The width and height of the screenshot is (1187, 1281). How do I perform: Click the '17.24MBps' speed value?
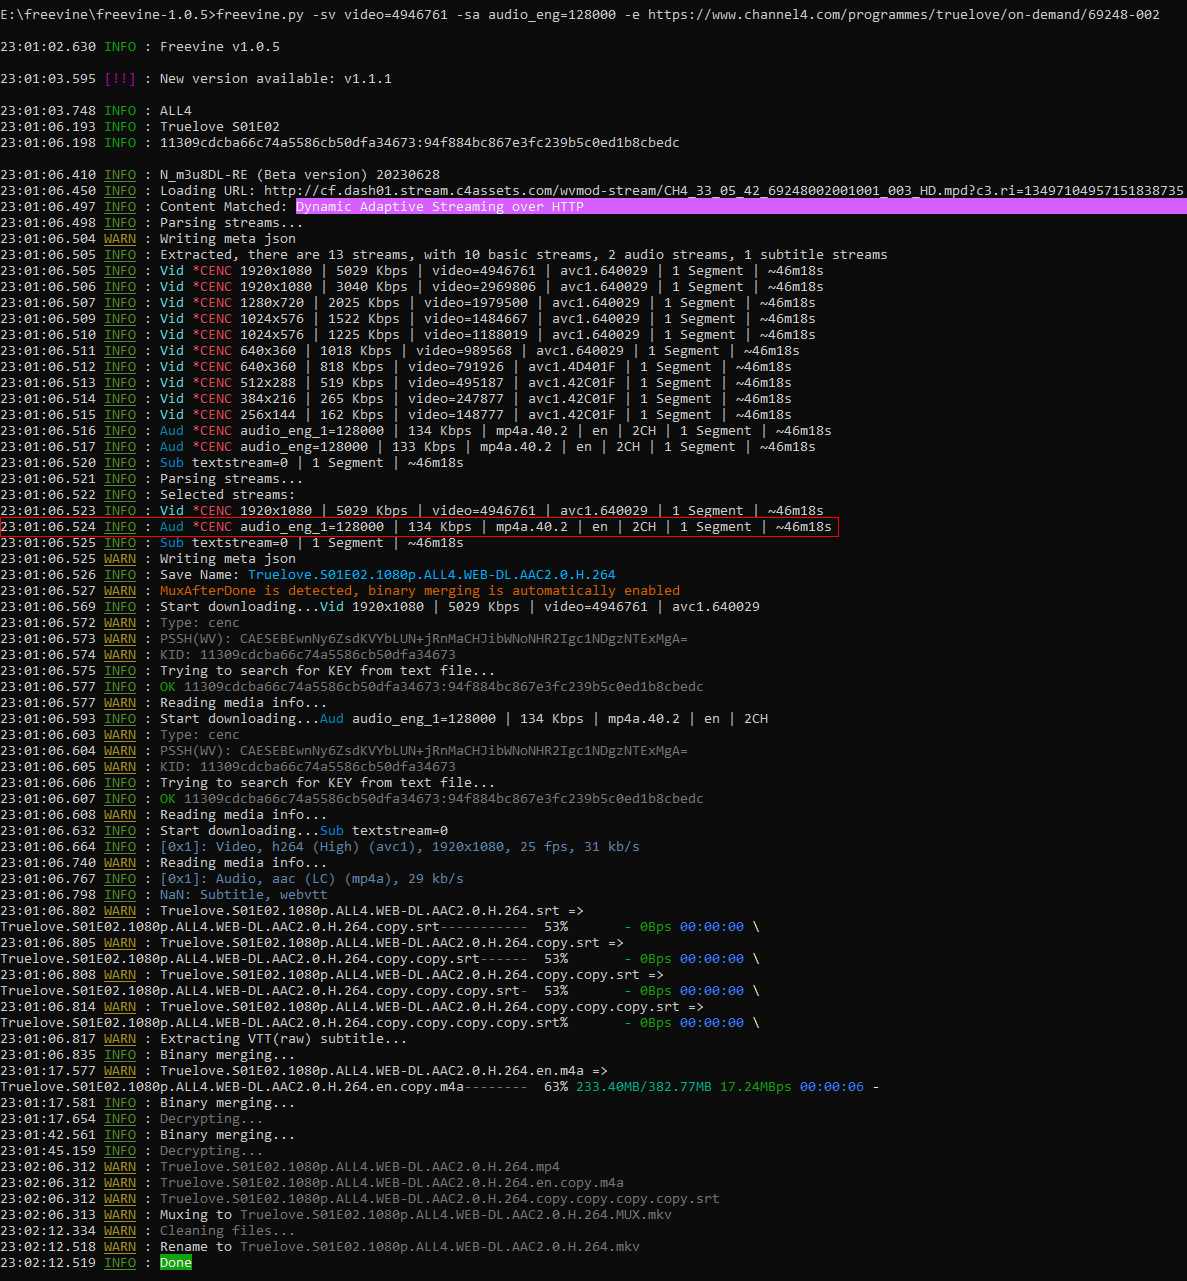756,1087
